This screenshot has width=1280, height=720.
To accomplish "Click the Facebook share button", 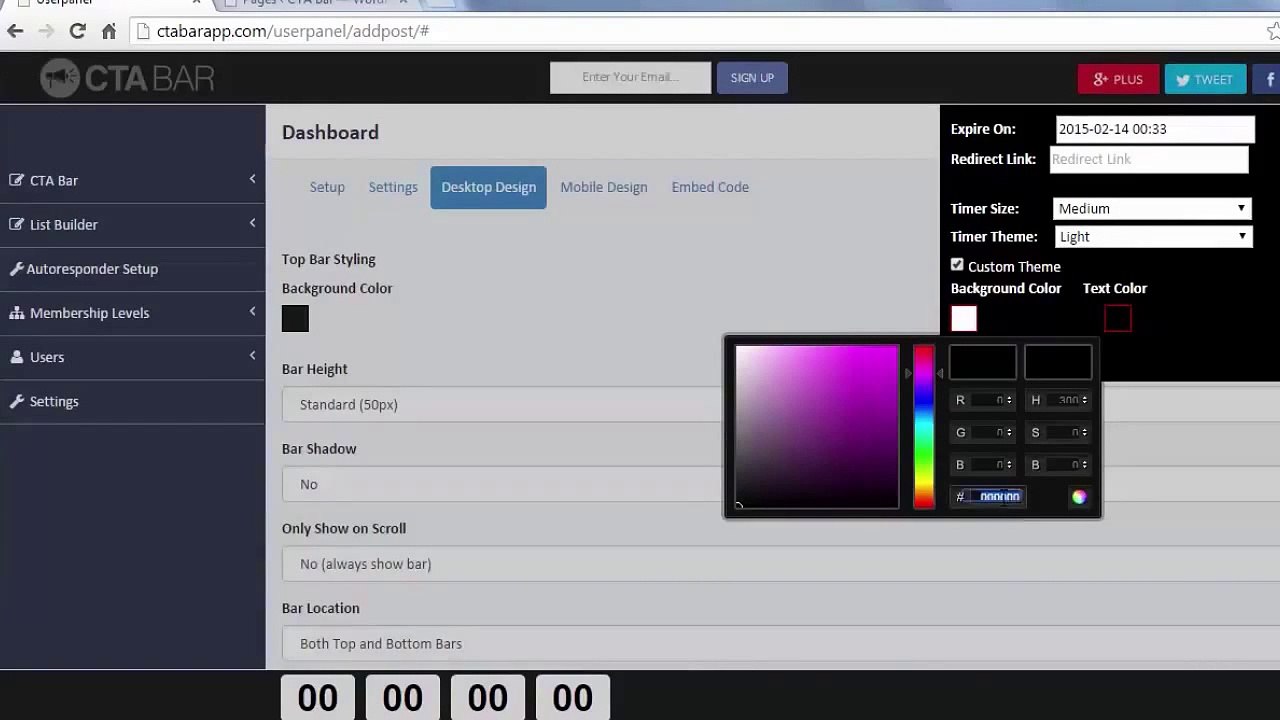I will 1266,79.
